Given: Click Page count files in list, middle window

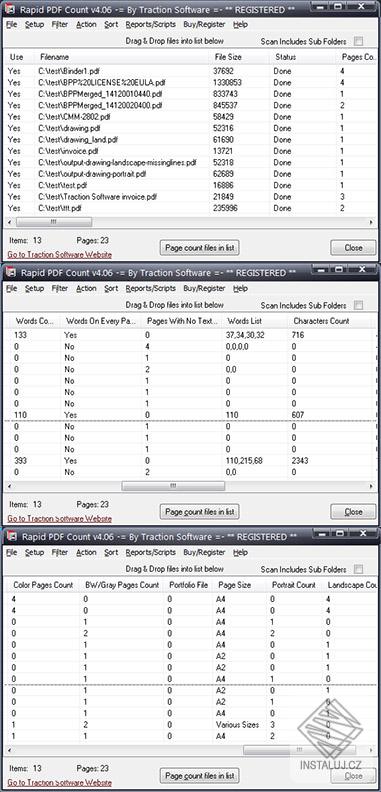Looking at the screenshot, I should [200, 512].
